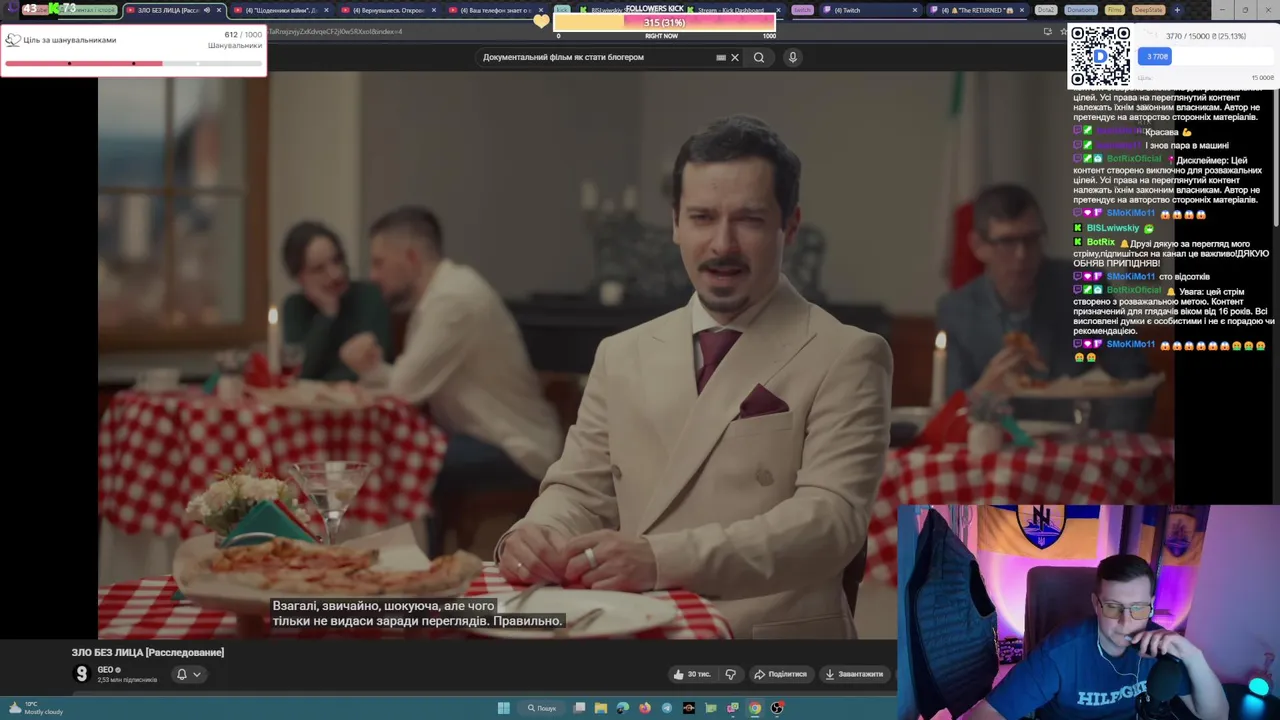1280x720 pixels.
Task: Open the GEO channel name link
Action: tap(106, 670)
